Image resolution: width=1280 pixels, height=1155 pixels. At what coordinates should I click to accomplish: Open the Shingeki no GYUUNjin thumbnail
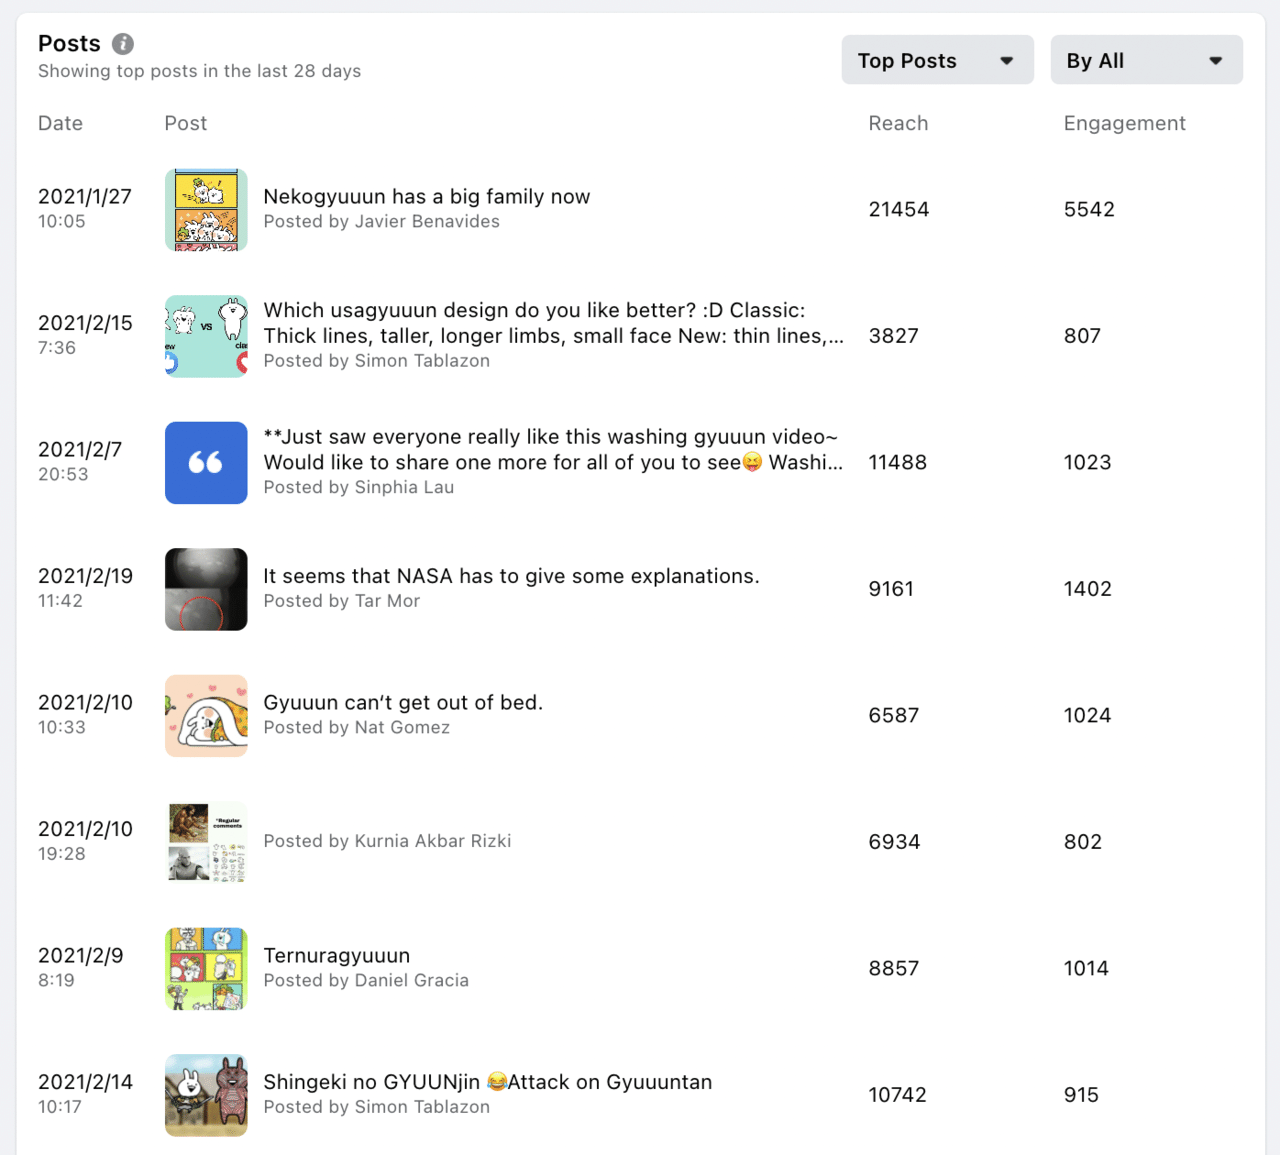pos(206,1095)
